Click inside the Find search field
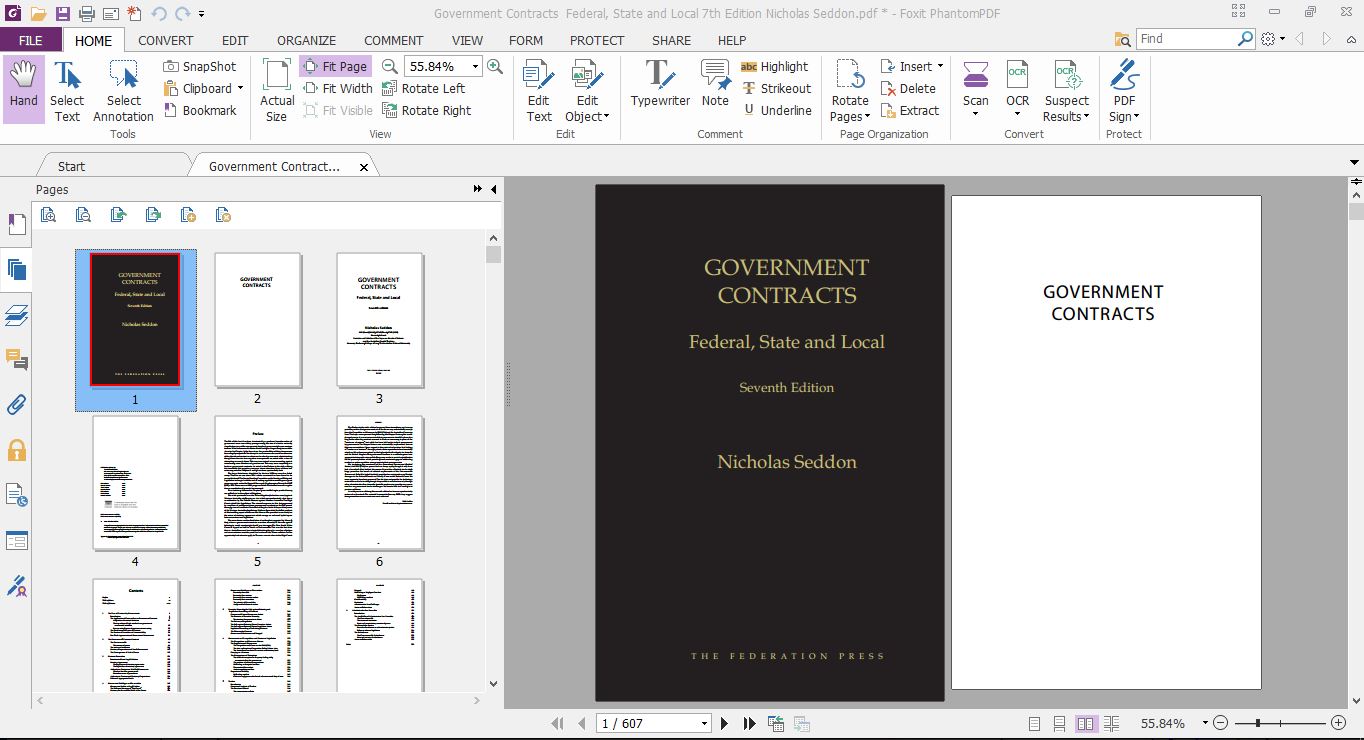Image resolution: width=1364 pixels, height=740 pixels. [1187, 38]
